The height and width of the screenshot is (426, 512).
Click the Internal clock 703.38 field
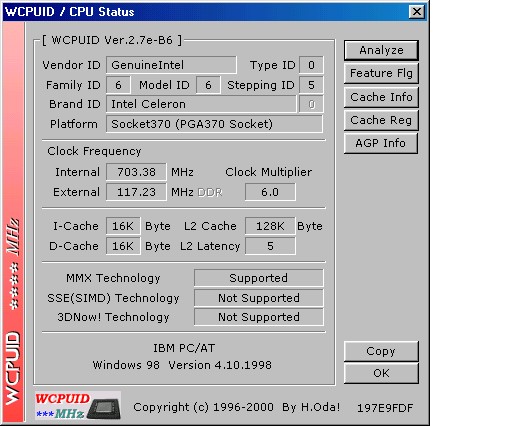pyautogui.click(x=136, y=172)
